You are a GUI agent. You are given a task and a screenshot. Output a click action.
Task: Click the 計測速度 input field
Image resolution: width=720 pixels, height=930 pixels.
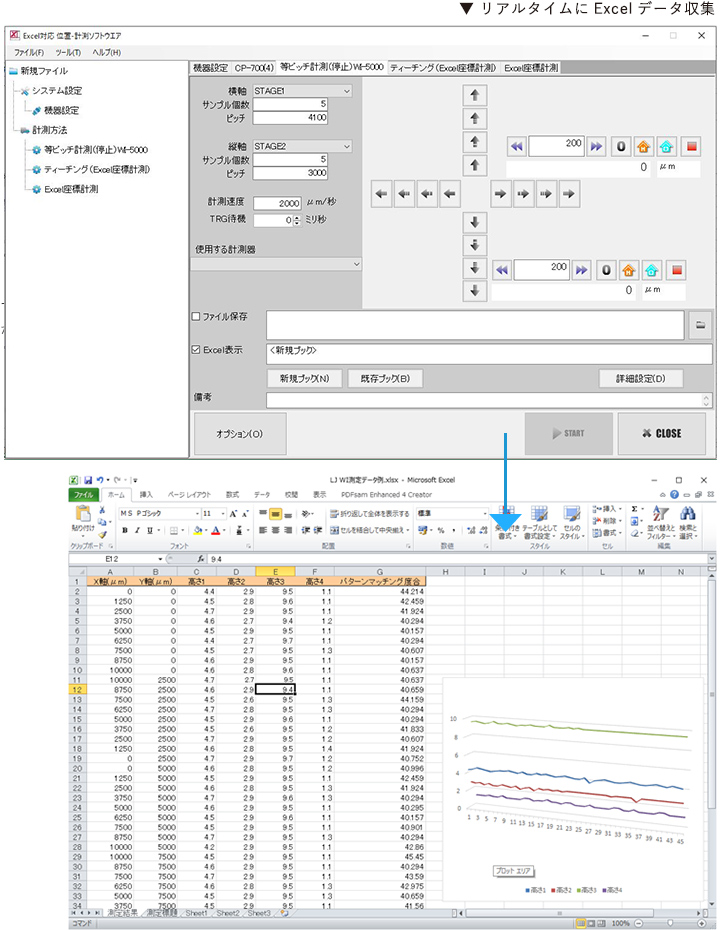[x=276, y=202]
